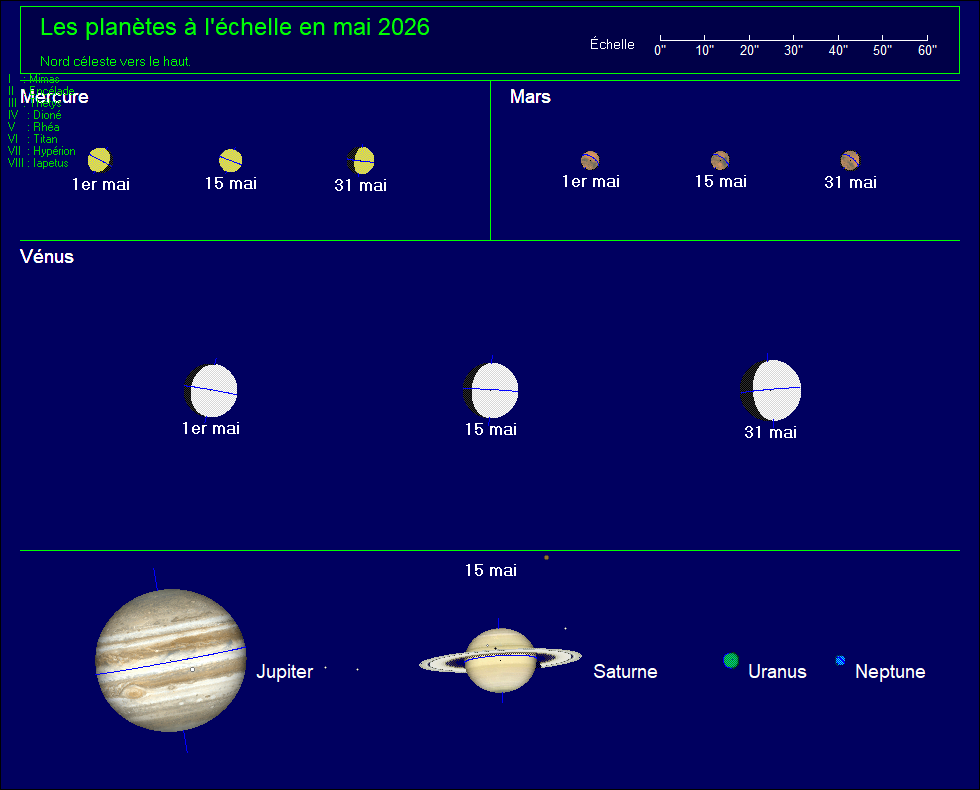Click the green Uranus disk
The height and width of the screenshot is (790, 980).
(x=731, y=660)
